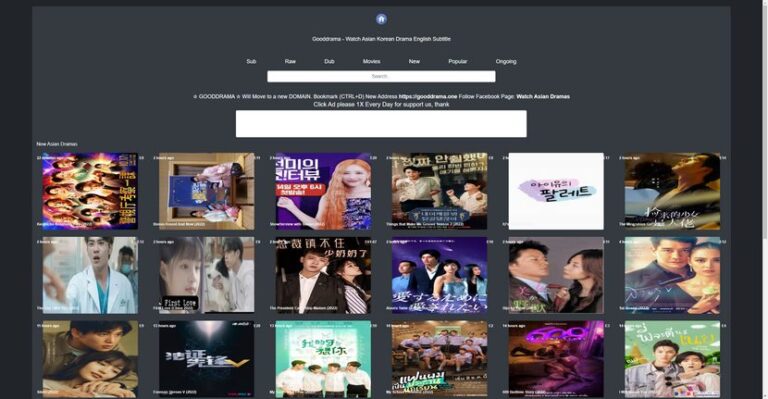Open the man and woman face-to-face poster

(556, 275)
